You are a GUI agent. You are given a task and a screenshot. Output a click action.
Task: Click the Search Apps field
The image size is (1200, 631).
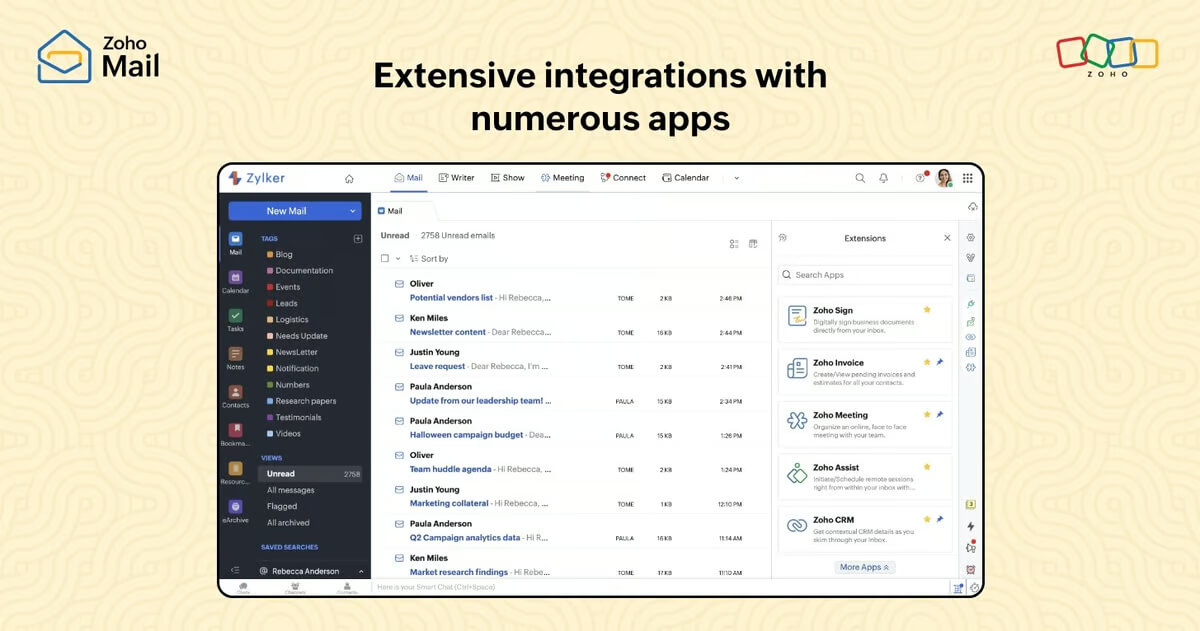click(x=865, y=275)
